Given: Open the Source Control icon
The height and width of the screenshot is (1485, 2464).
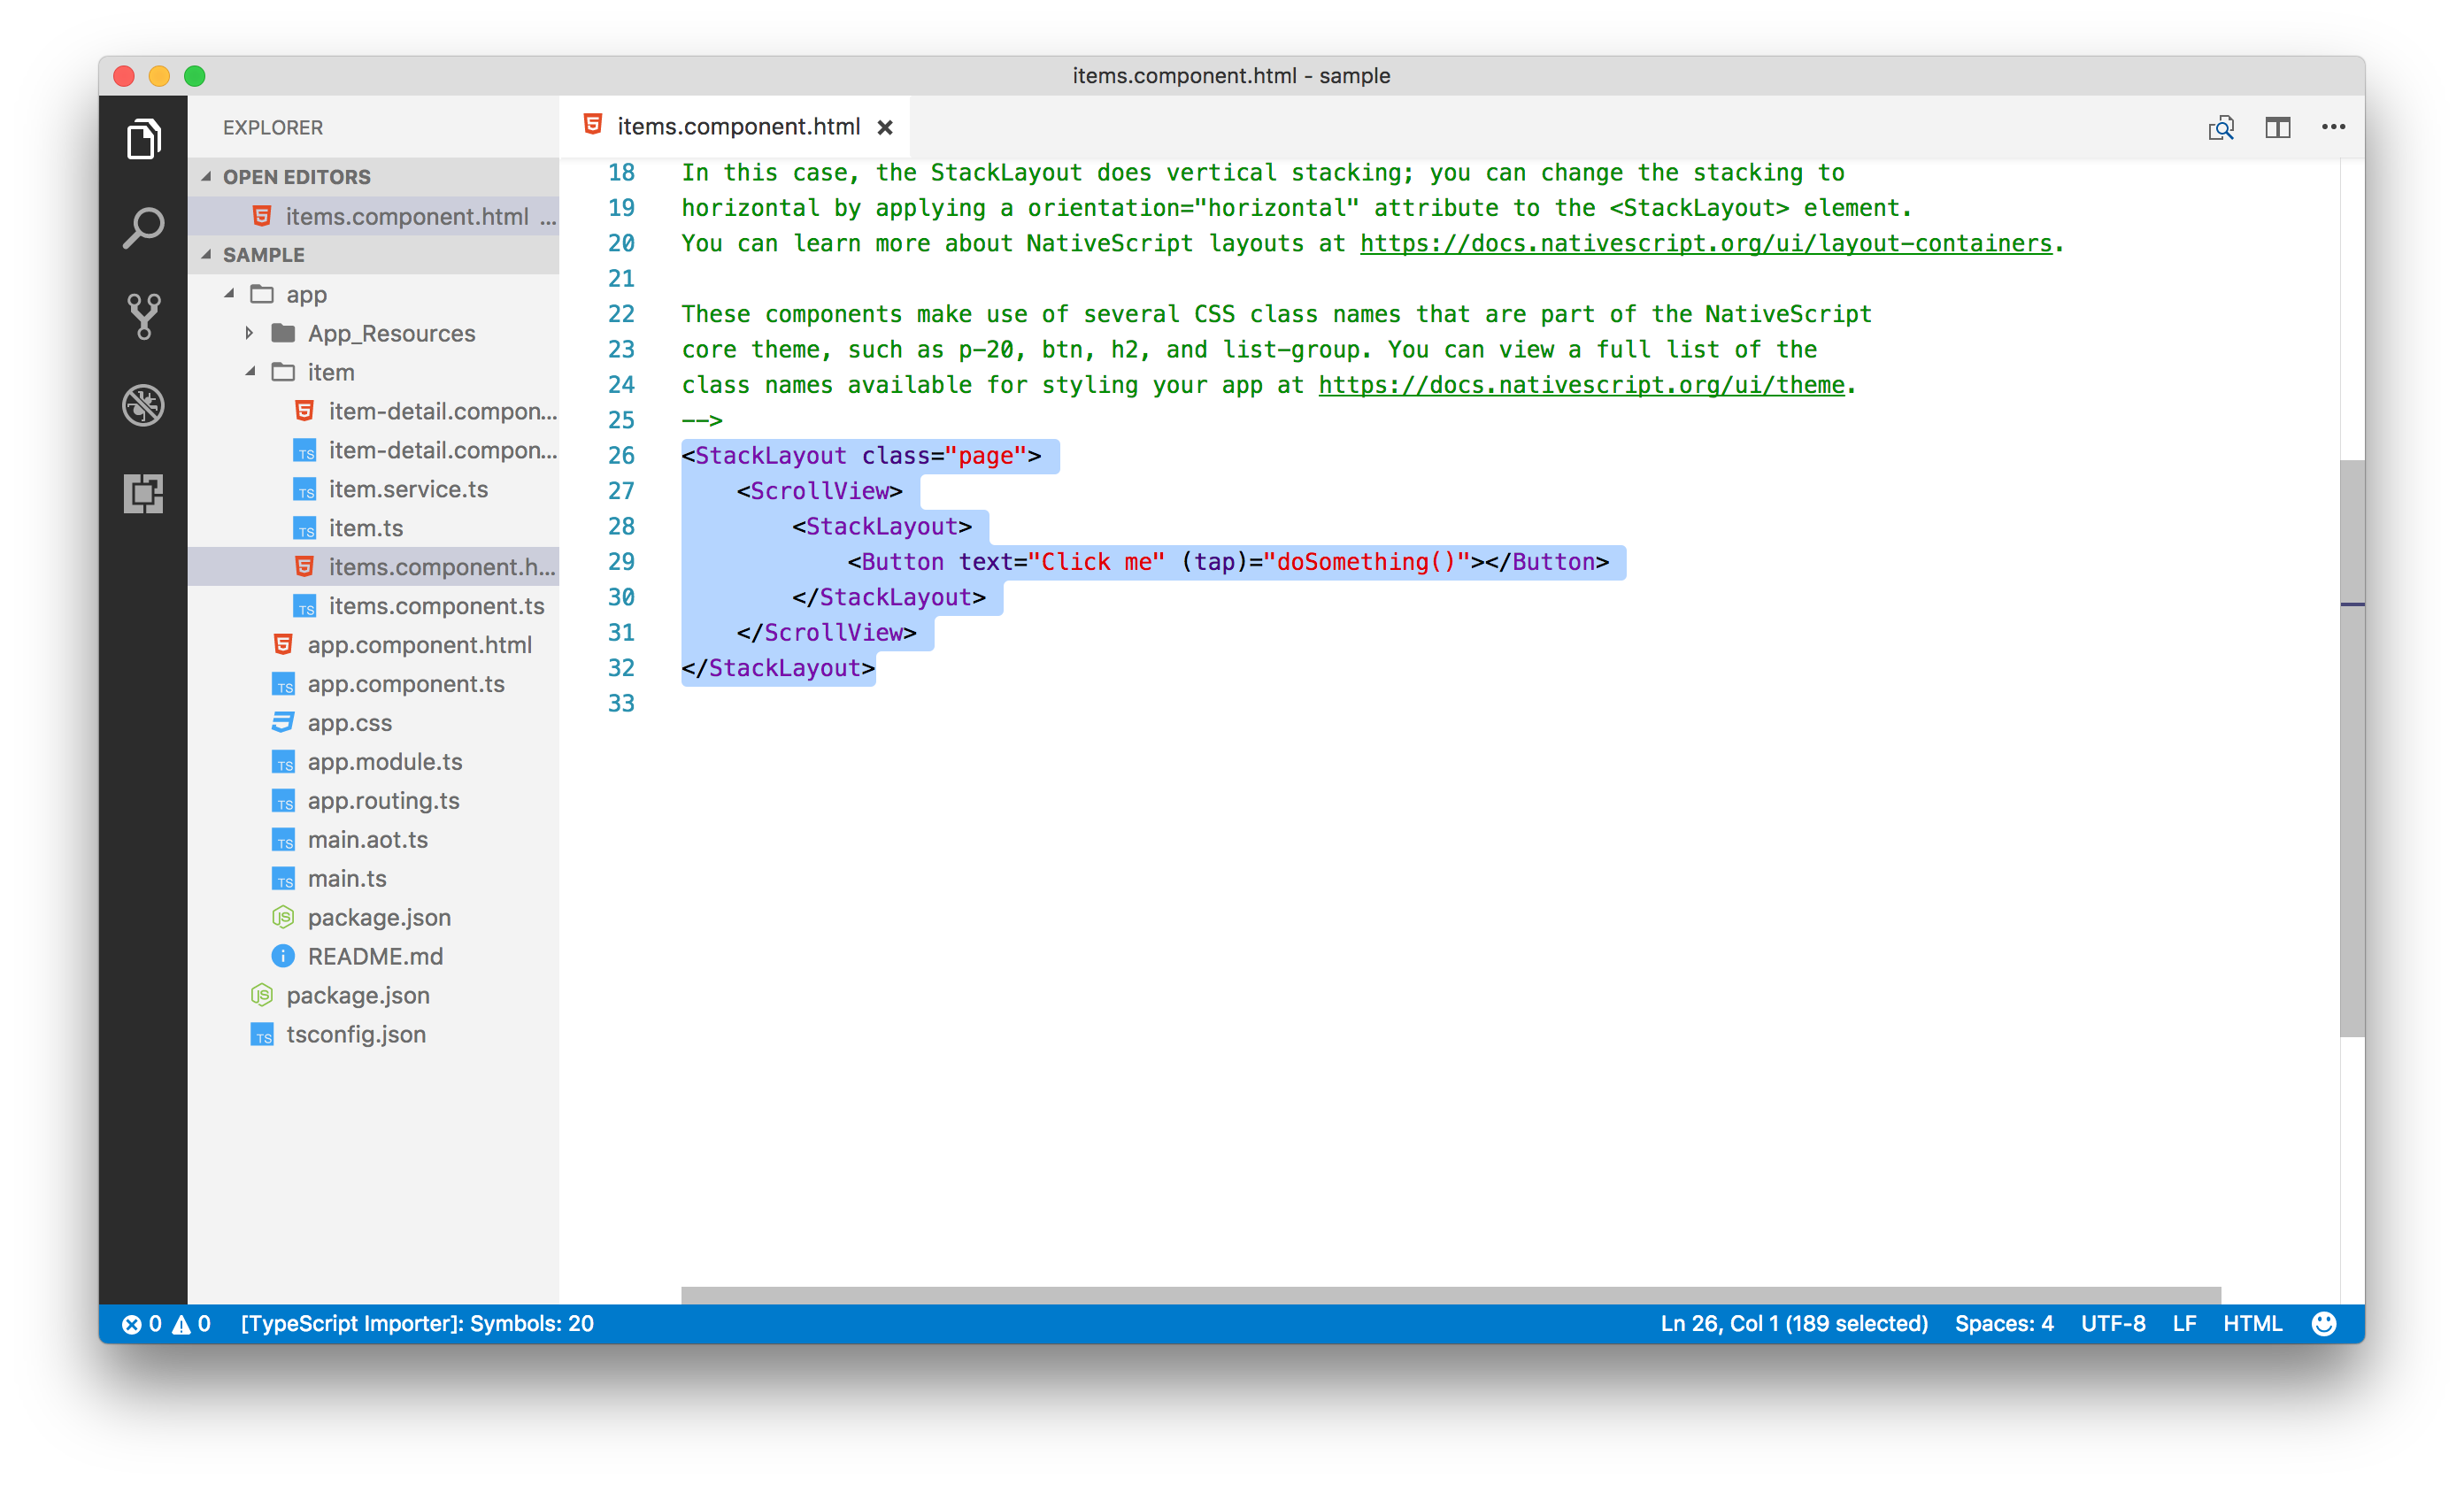Looking at the screenshot, I should click(x=144, y=317).
